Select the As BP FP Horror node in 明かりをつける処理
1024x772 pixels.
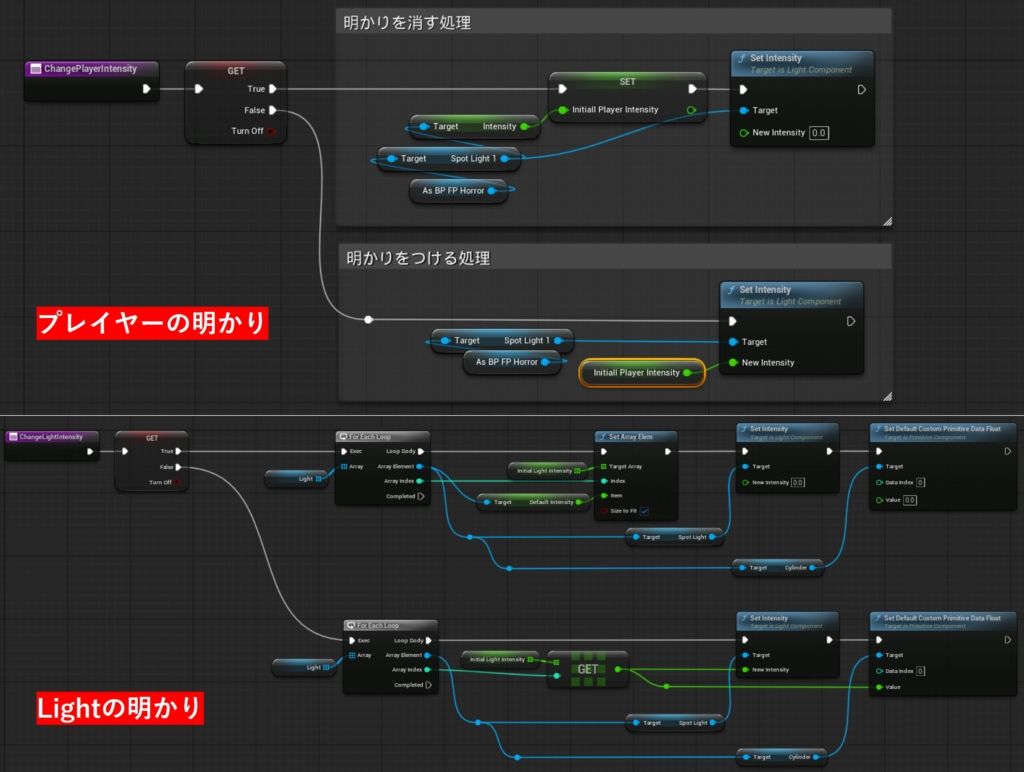pyautogui.click(x=512, y=362)
